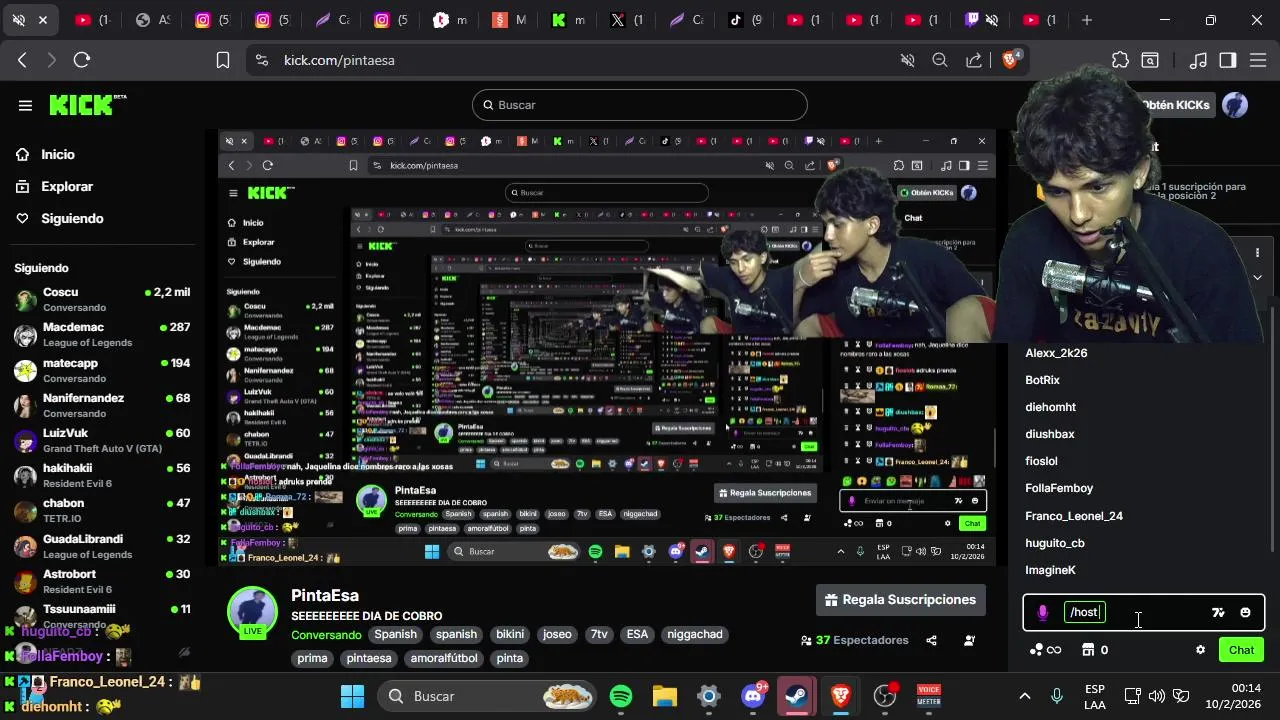
Task: Open the shop icon showing 0 below chat
Action: click(x=1095, y=650)
